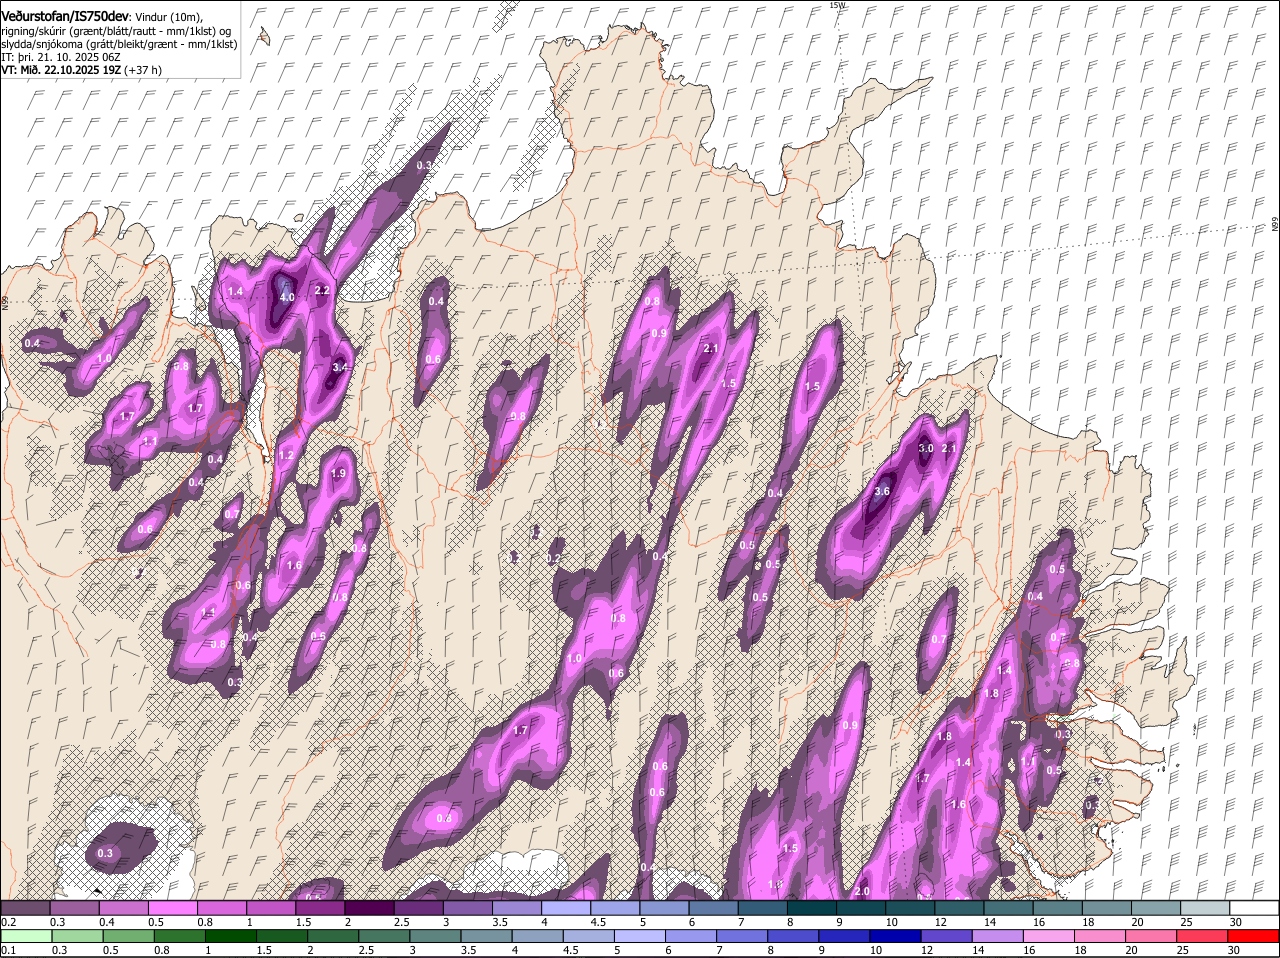The image size is (1280, 958).
Task: Click the 1.9 precipitation value label
Action: [x=338, y=473]
